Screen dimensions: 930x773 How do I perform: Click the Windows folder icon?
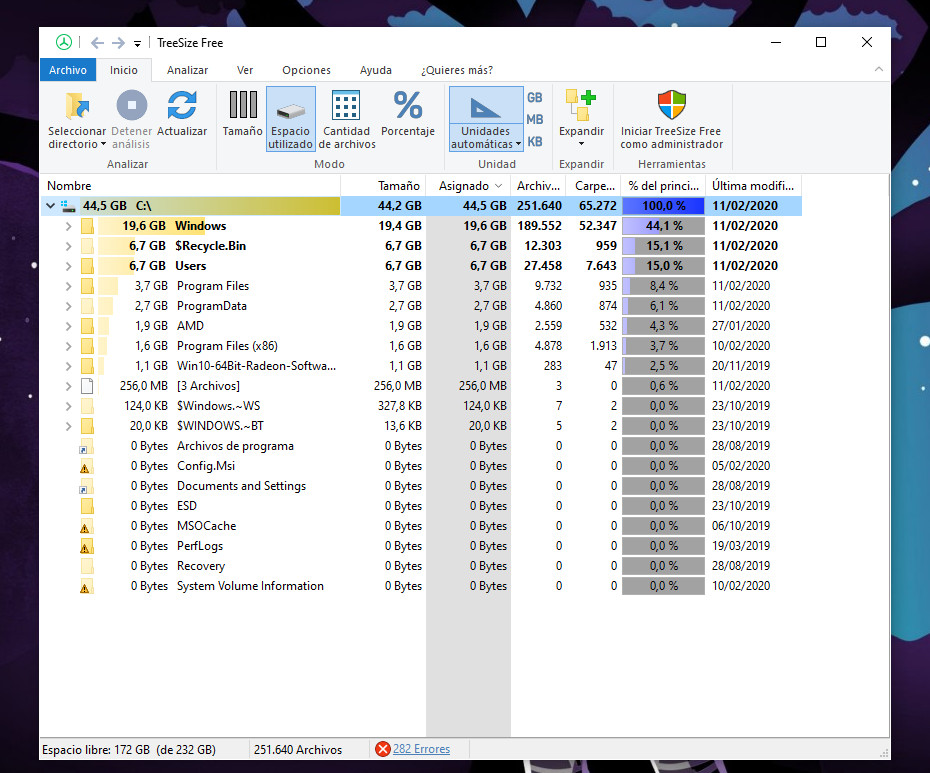[87, 226]
